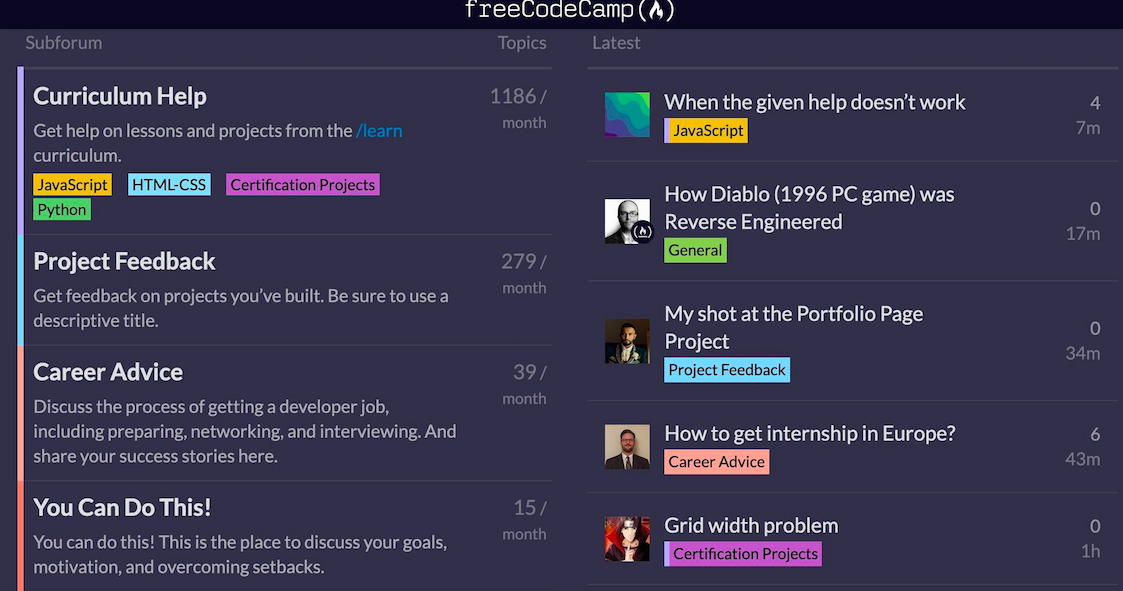Click '43m' timestamp on internship topic
Image resolution: width=1123 pixels, height=591 pixels.
(x=1083, y=459)
